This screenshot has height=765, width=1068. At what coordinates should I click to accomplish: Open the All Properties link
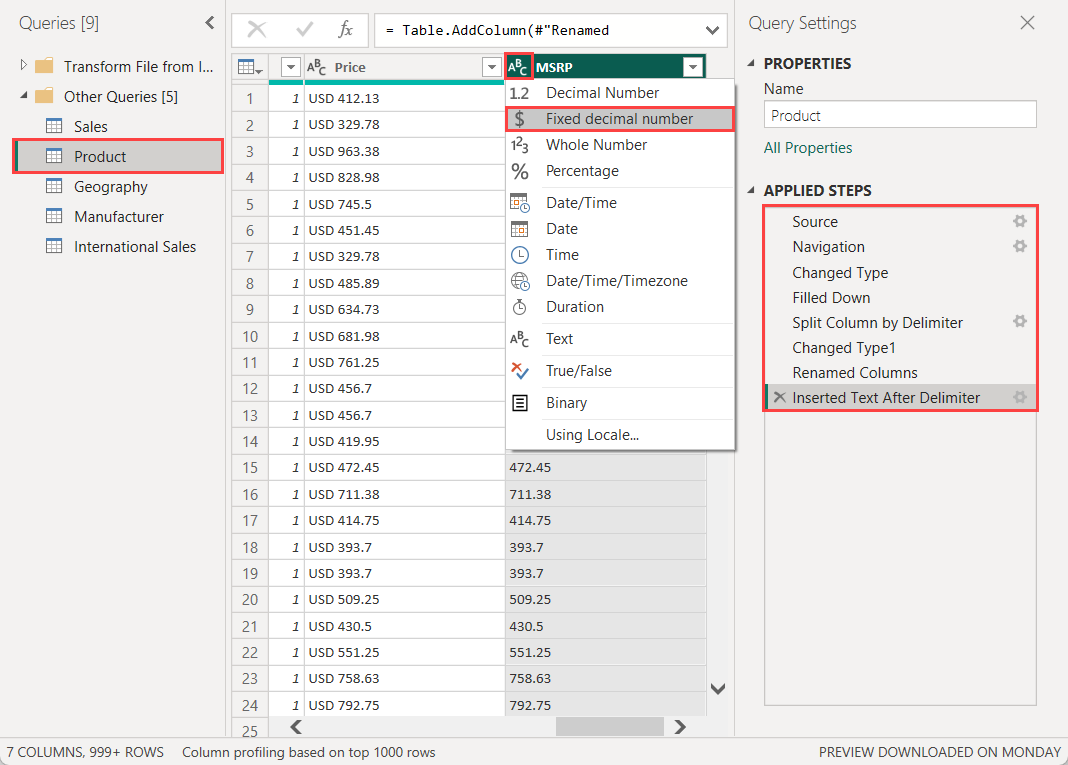click(x=808, y=148)
